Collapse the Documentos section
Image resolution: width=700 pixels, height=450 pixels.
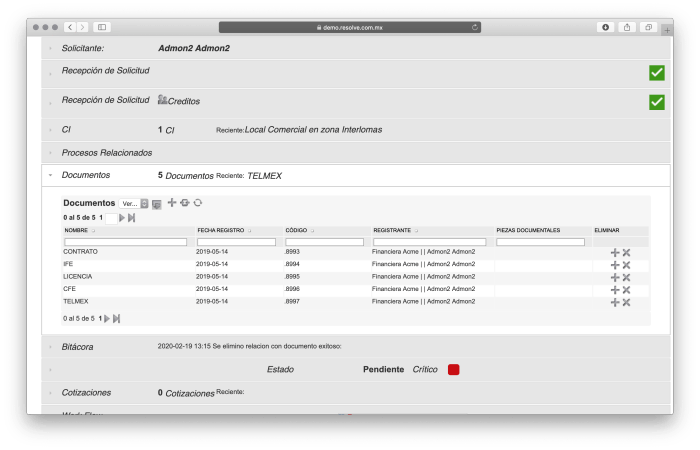coord(50,175)
